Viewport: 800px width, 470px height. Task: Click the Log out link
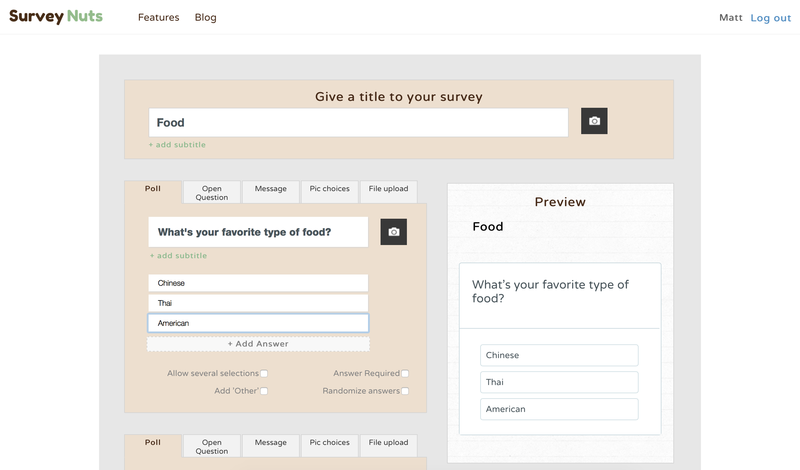pyautogui.click(x=770, y=18)
